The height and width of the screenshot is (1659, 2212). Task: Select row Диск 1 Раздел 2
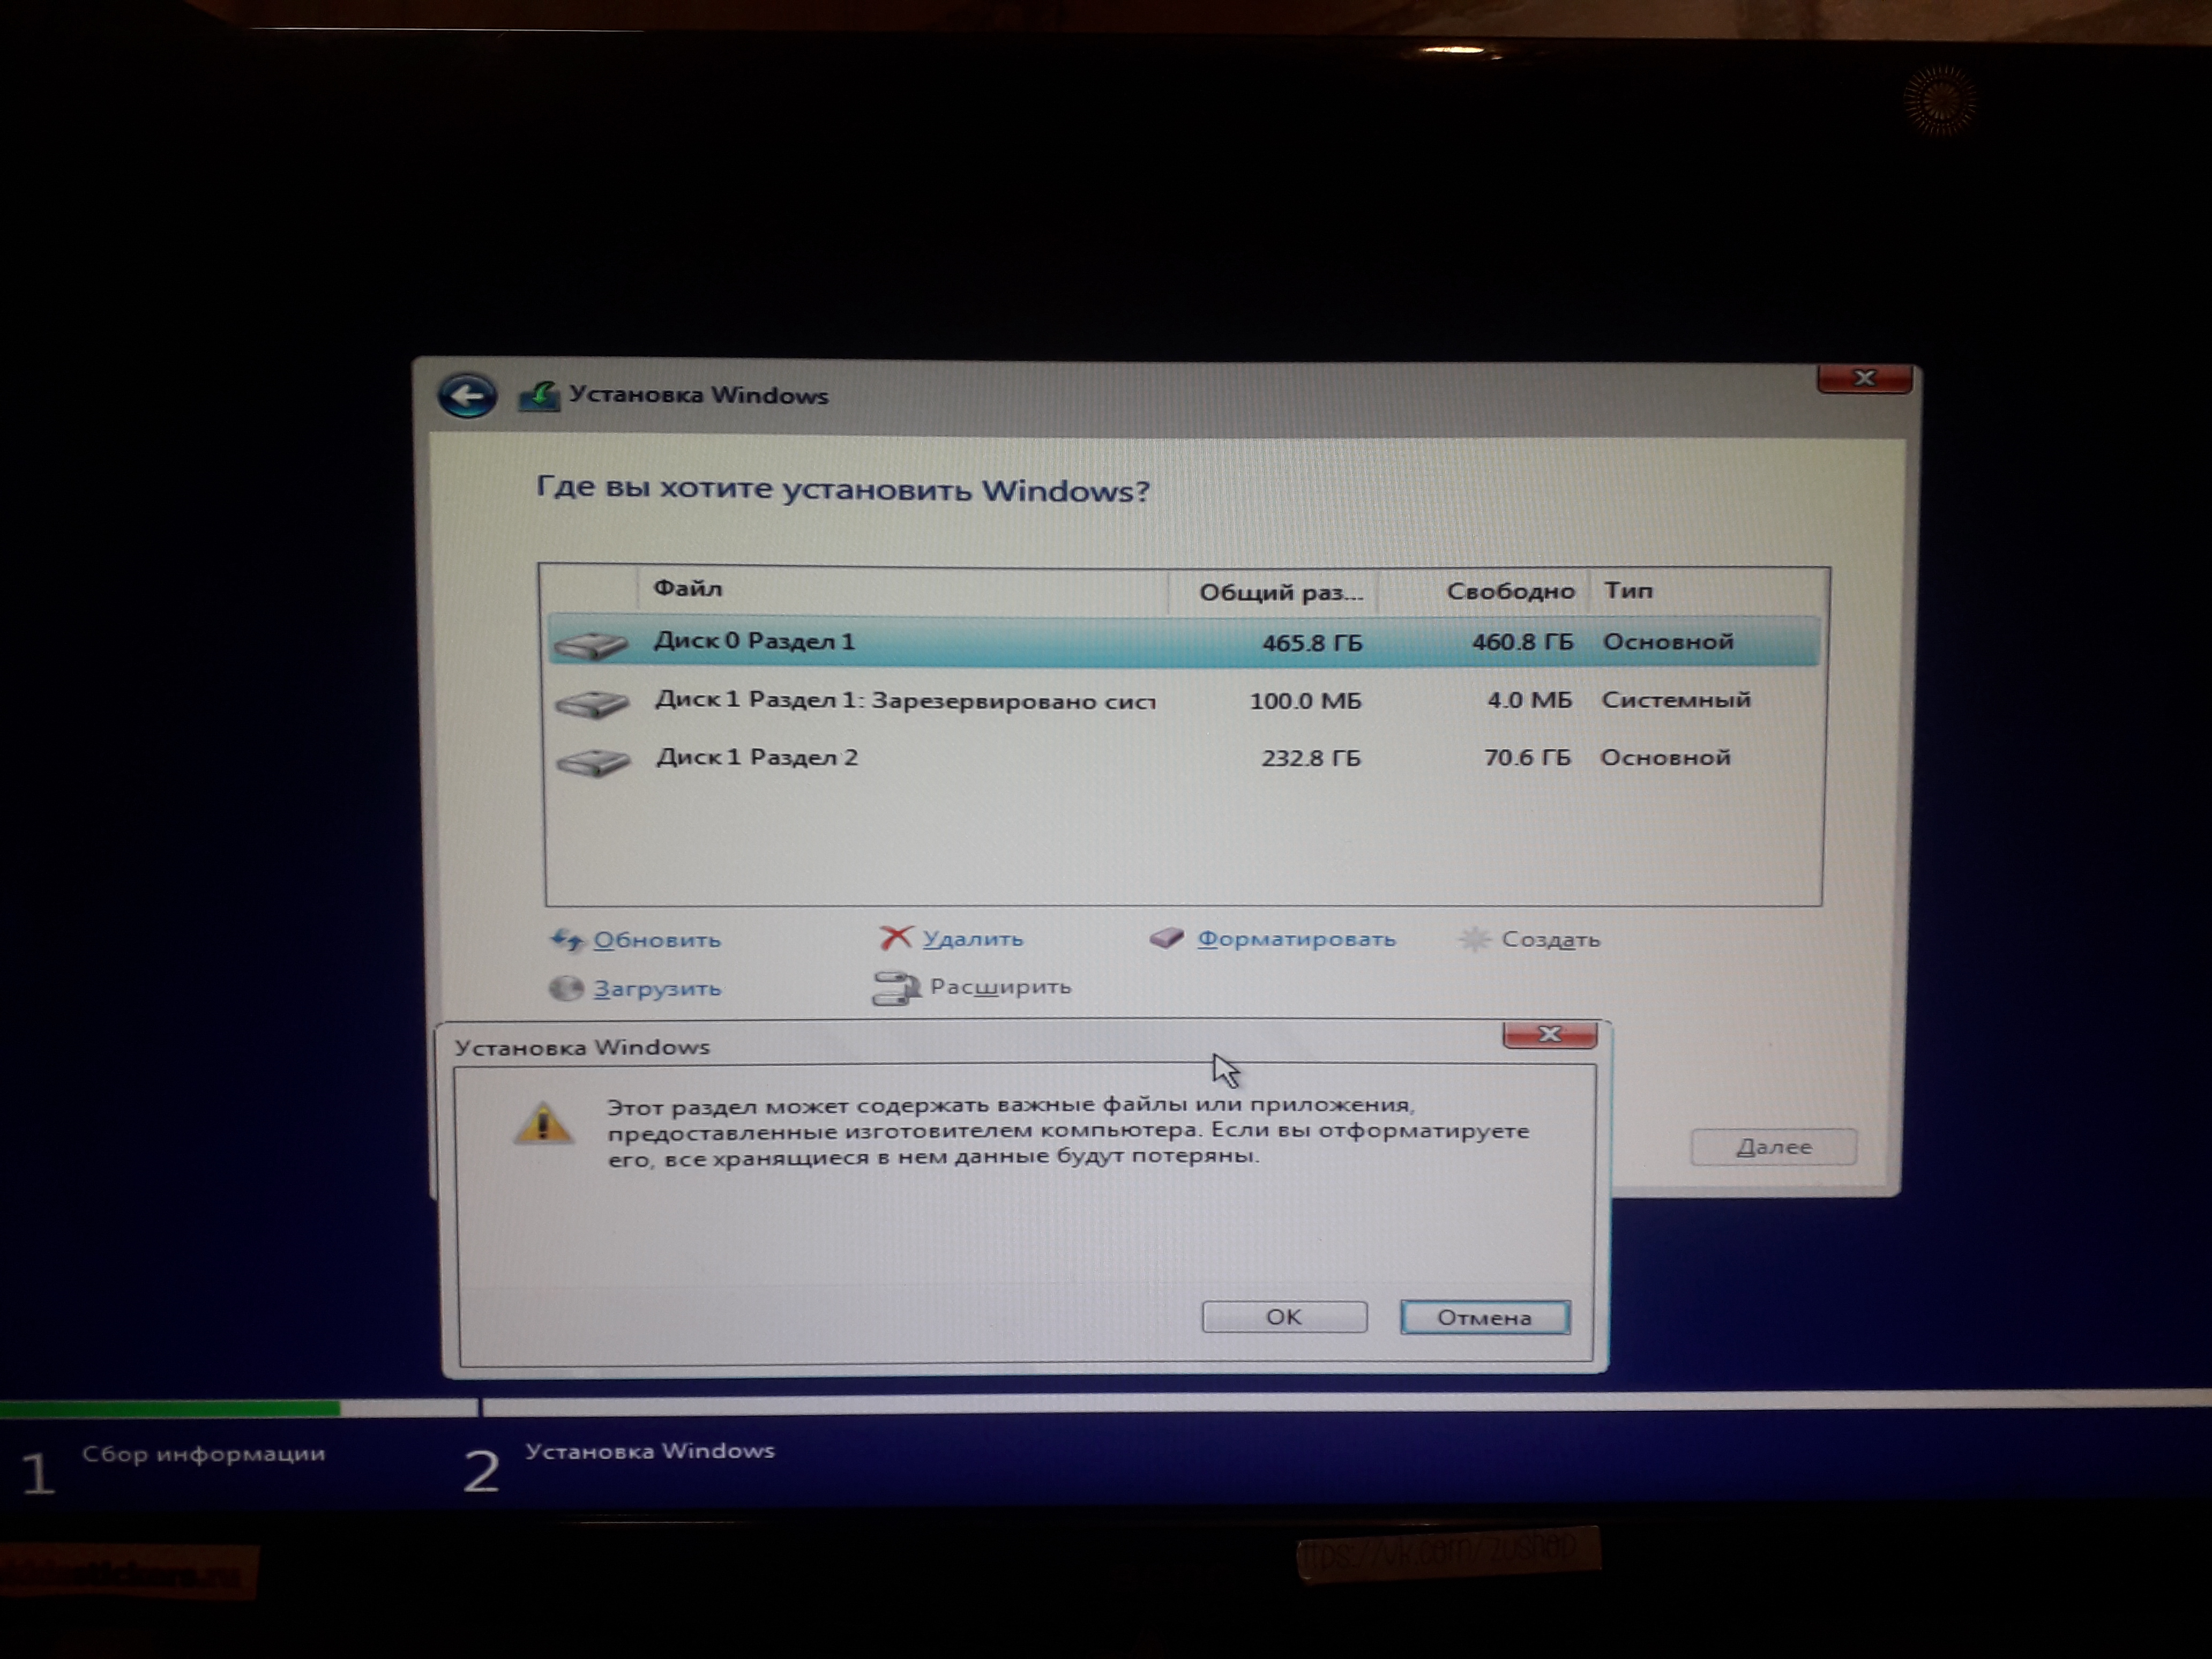tap(1183, 758)
